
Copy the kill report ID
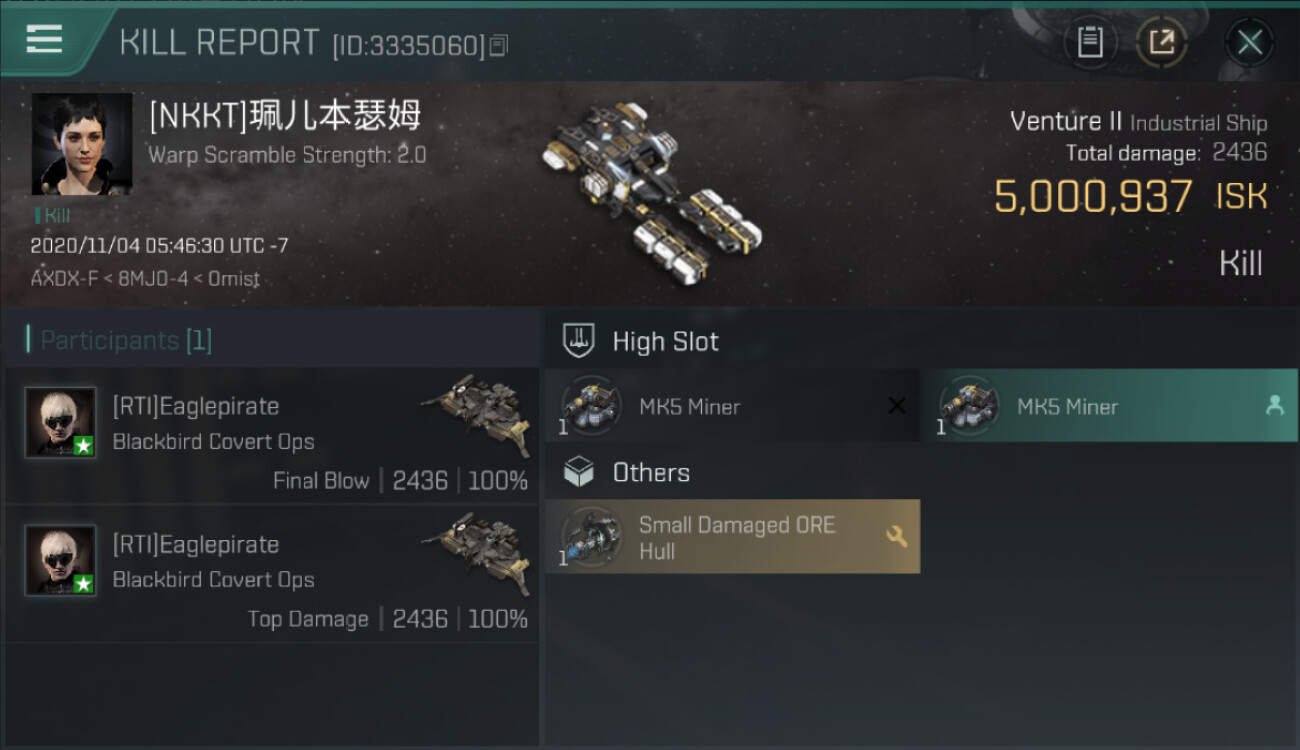pyautogui.click(x=498, y=45)
